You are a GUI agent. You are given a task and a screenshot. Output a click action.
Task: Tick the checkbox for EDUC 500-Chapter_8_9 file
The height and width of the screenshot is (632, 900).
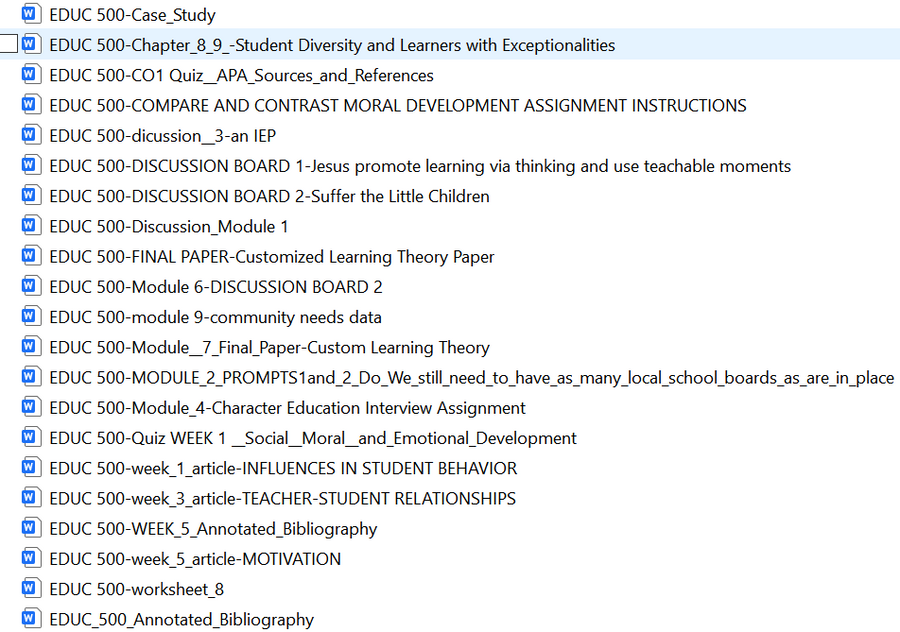click(x=9, y=44)
